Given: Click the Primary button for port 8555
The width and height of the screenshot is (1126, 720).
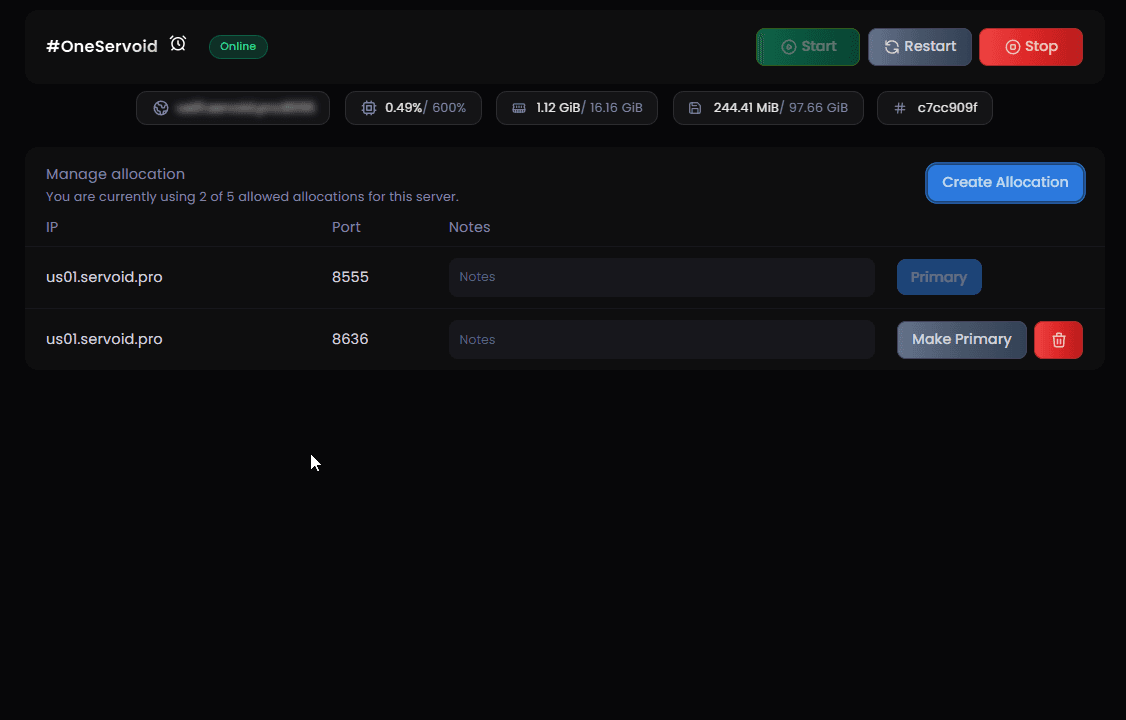Looking at the screenshot, I should tap(939, 278).
